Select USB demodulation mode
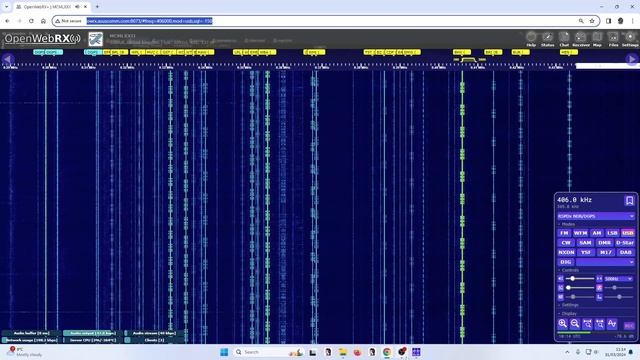Image resolution: width=640 pixels, height=360 pixels. [628, 233]
